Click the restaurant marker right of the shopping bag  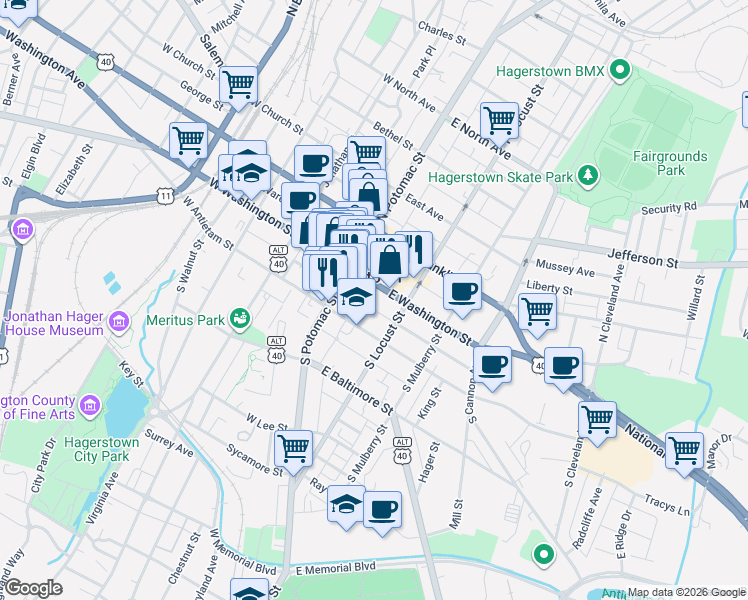pos(418,250)
